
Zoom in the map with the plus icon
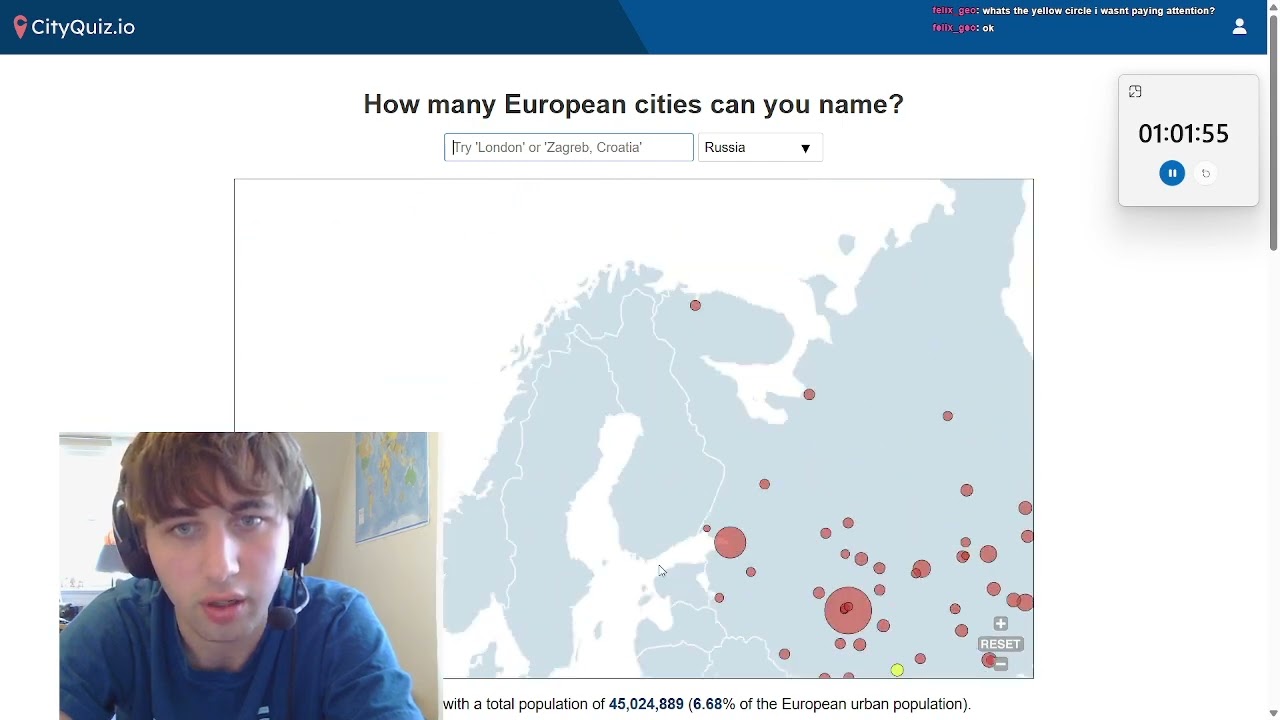click(1000, 624)
